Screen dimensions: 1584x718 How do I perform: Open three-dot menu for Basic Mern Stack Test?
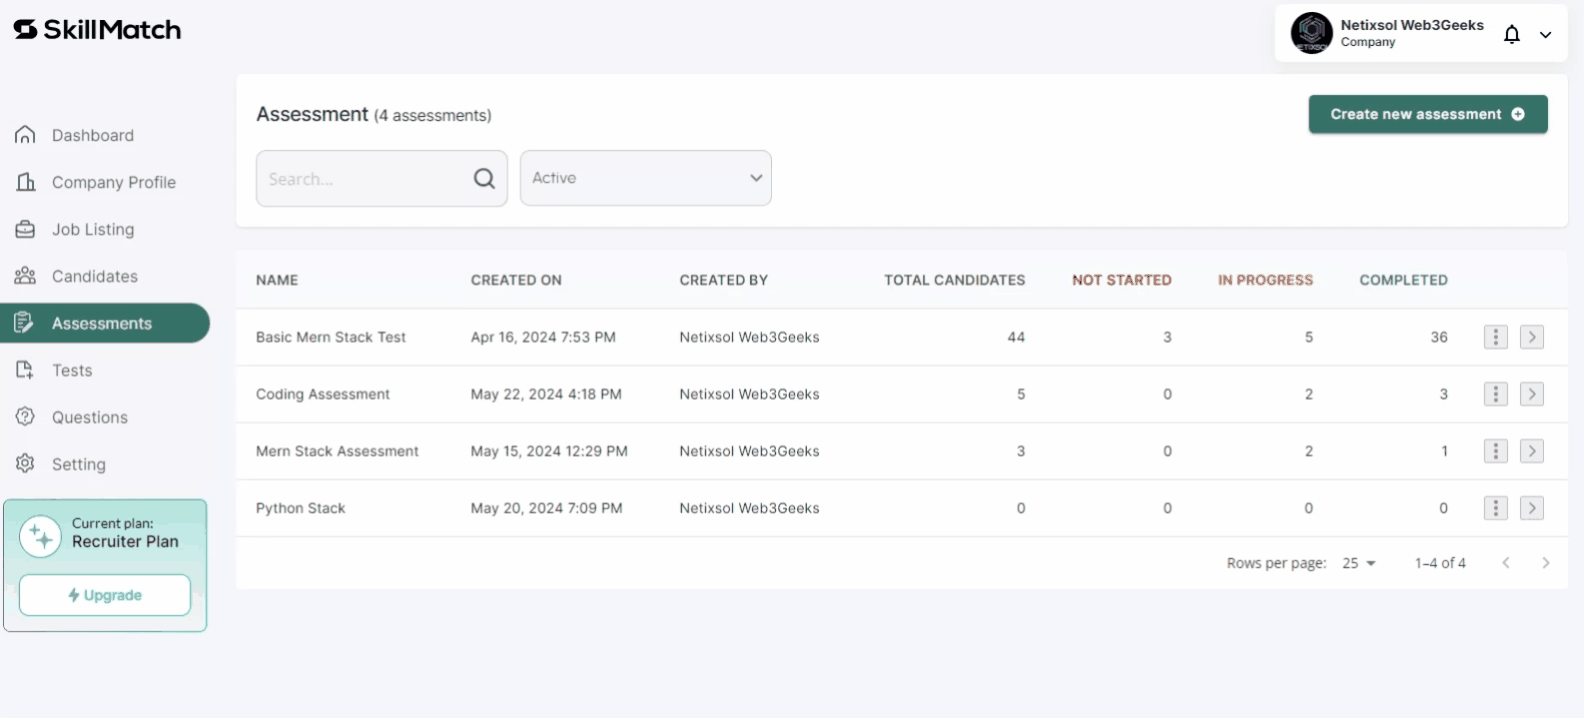(1495, 337)
